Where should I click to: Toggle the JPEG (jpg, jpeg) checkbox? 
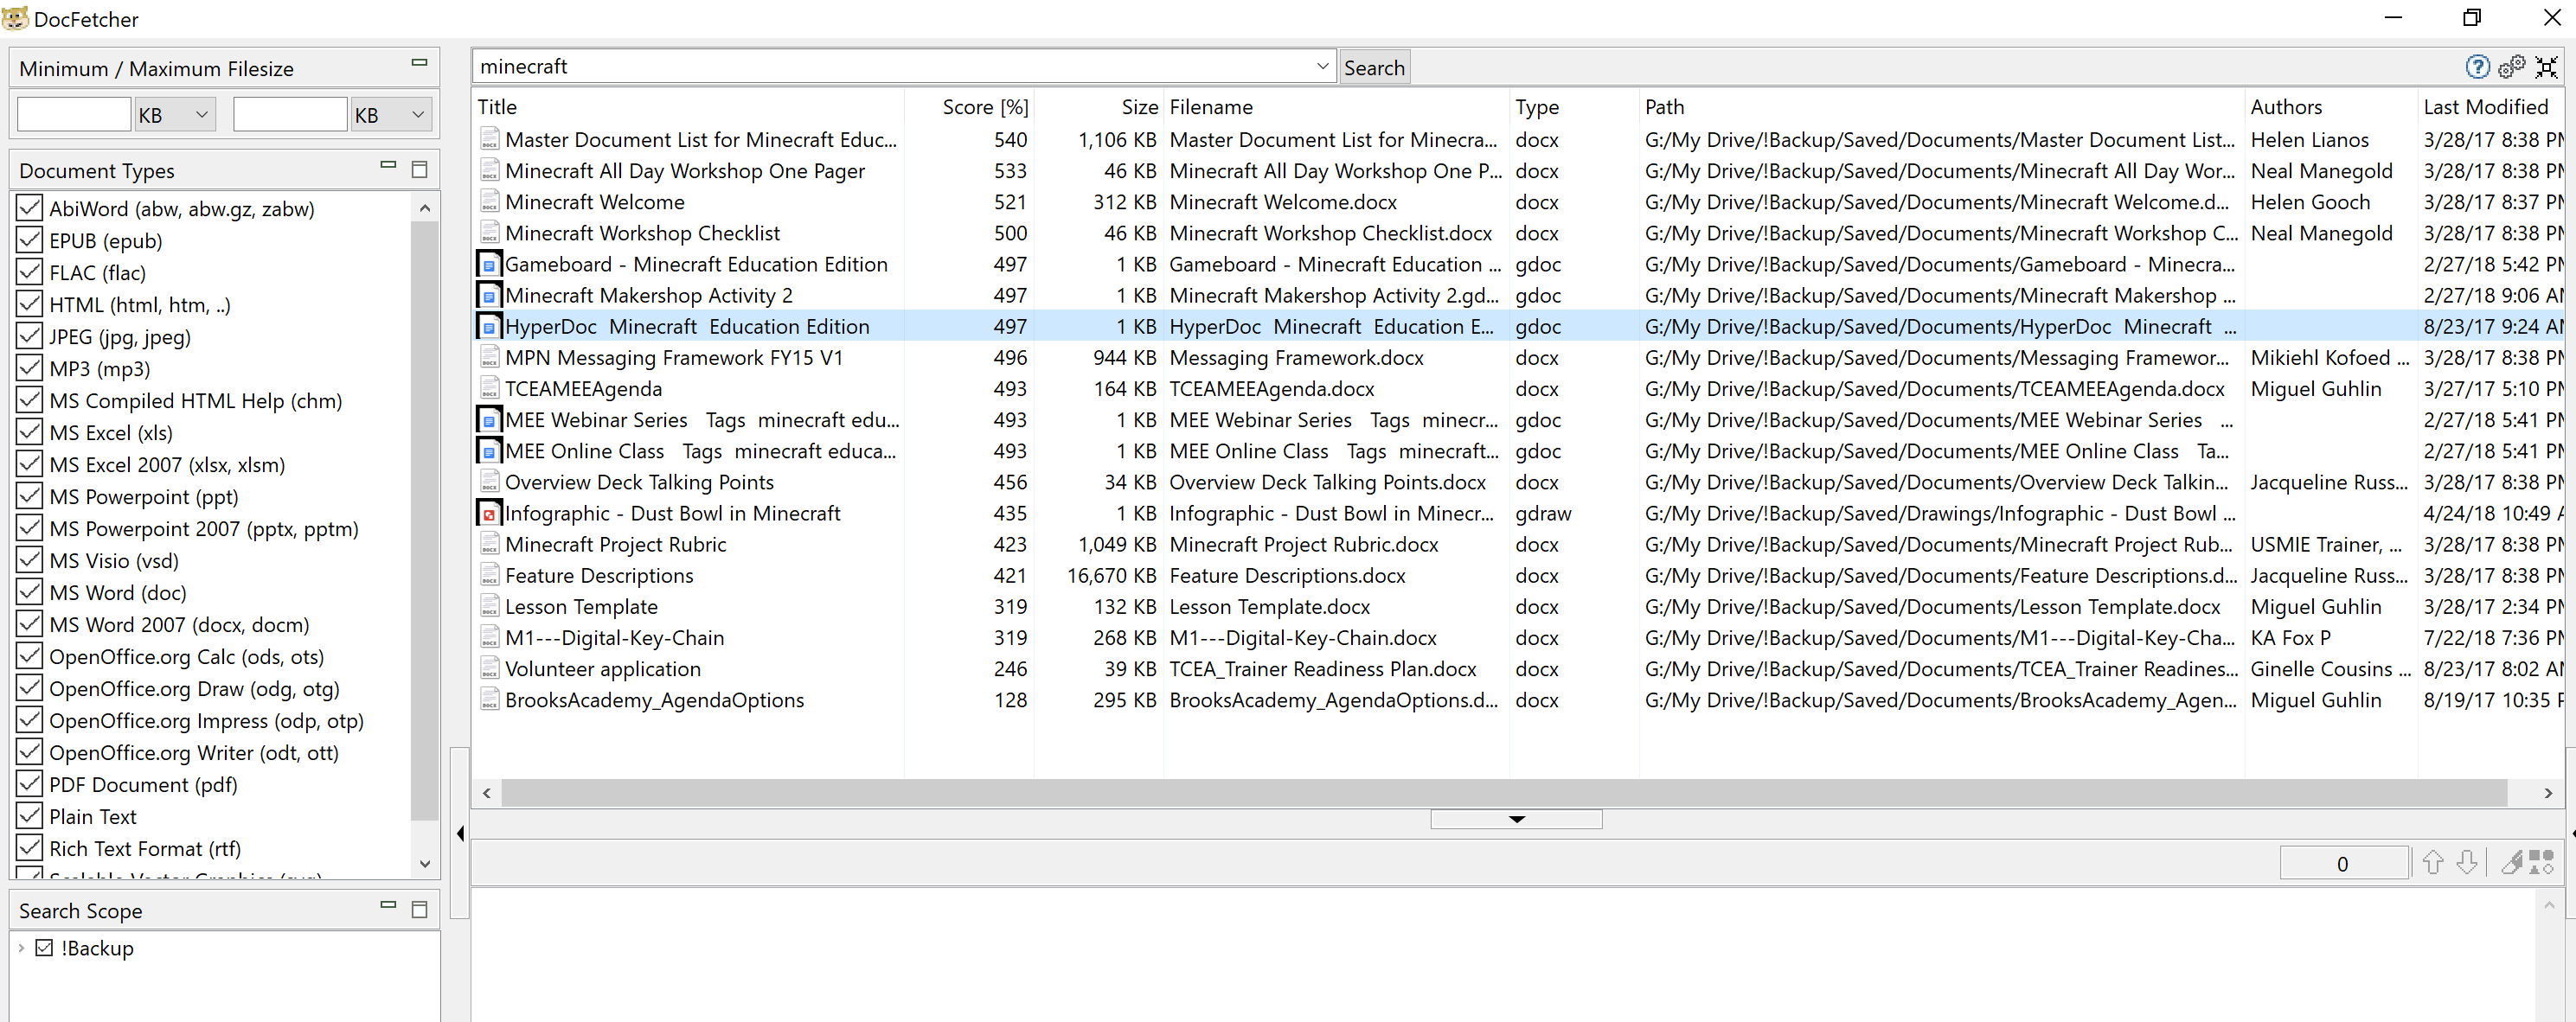click(x=30, y=336)
